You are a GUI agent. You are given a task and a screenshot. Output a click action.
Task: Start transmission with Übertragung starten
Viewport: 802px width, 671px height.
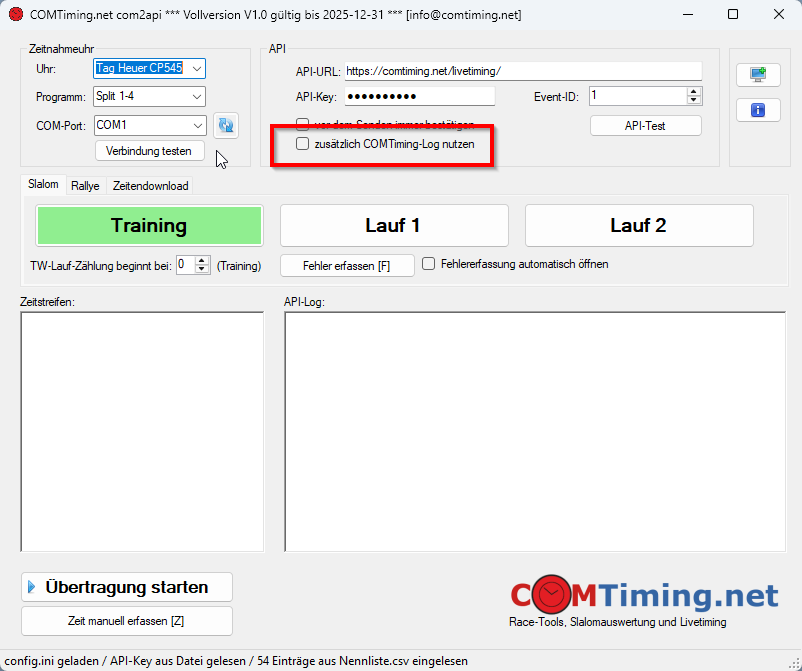click(x=127, y=587)
